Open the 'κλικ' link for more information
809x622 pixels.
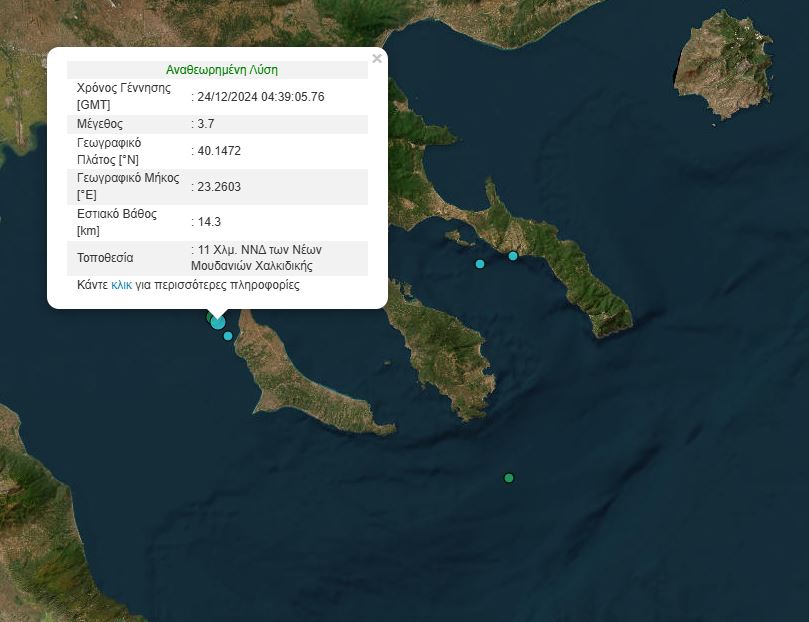(121, 285)
